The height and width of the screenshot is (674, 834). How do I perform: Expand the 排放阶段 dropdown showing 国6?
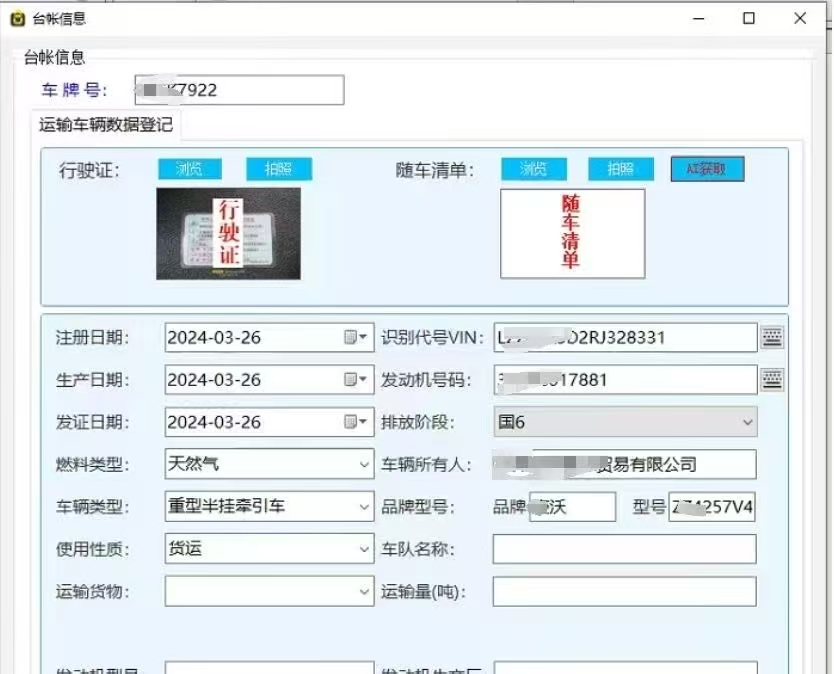[746, 423]
